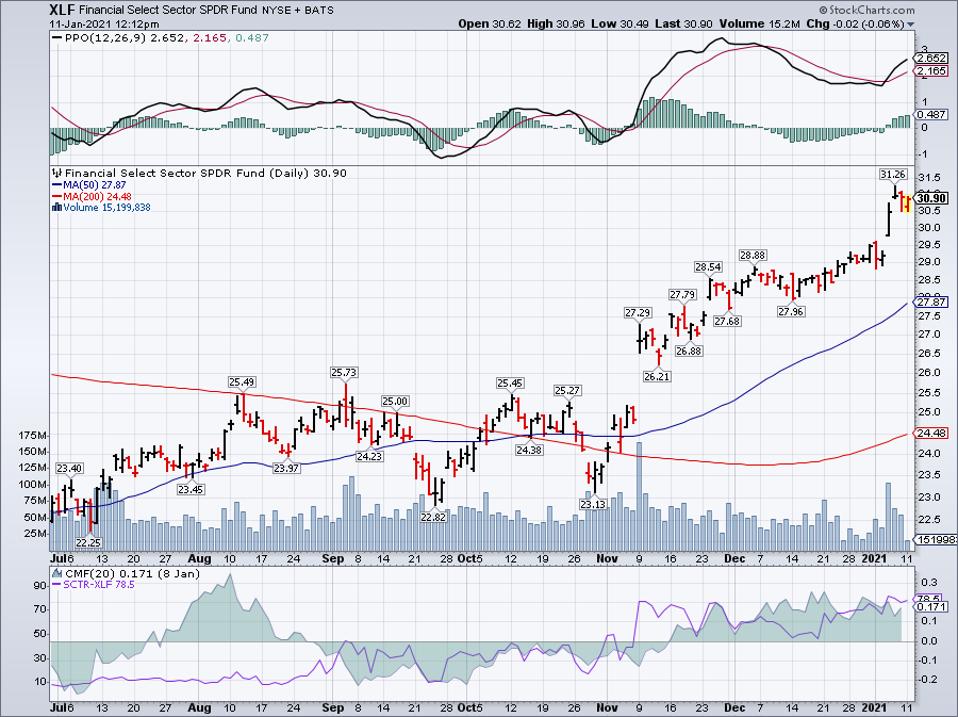The height and width of the screenshot is (717, 958).
Task: Click the 0.487 histogram axis tag
Action: pyautogui.click(x=931, y=114)
